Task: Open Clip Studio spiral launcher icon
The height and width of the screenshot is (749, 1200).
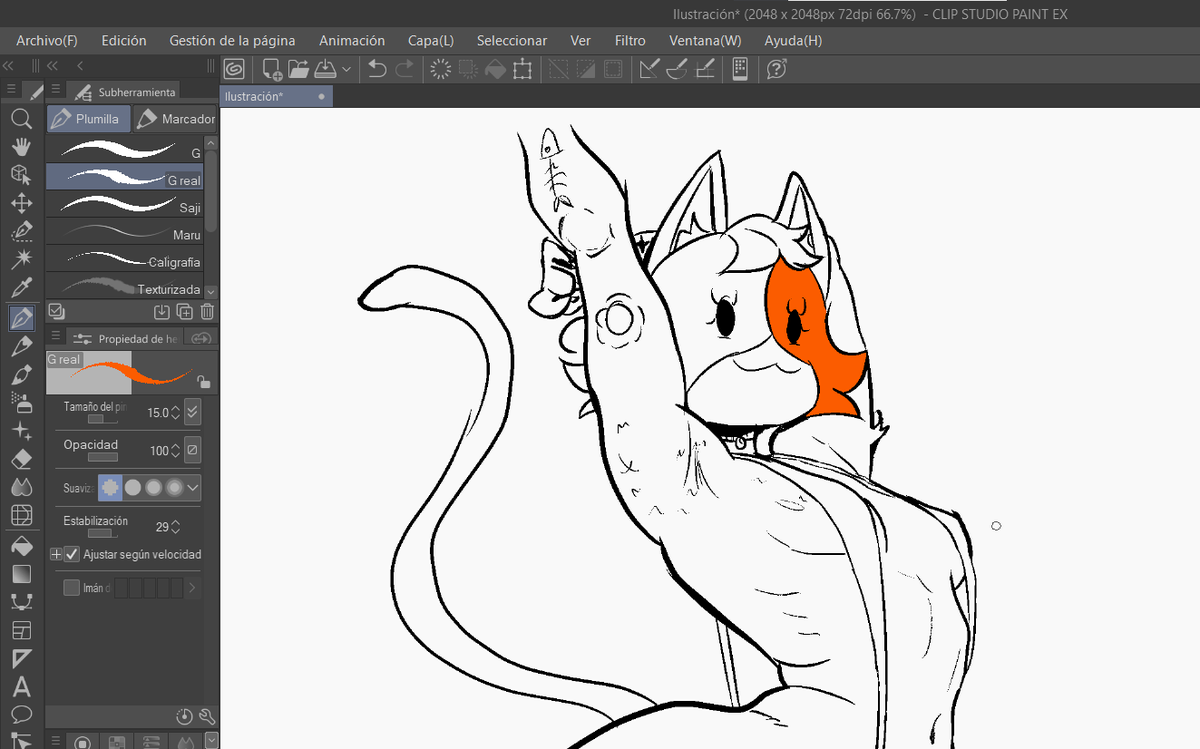Action: coord(234,69)
